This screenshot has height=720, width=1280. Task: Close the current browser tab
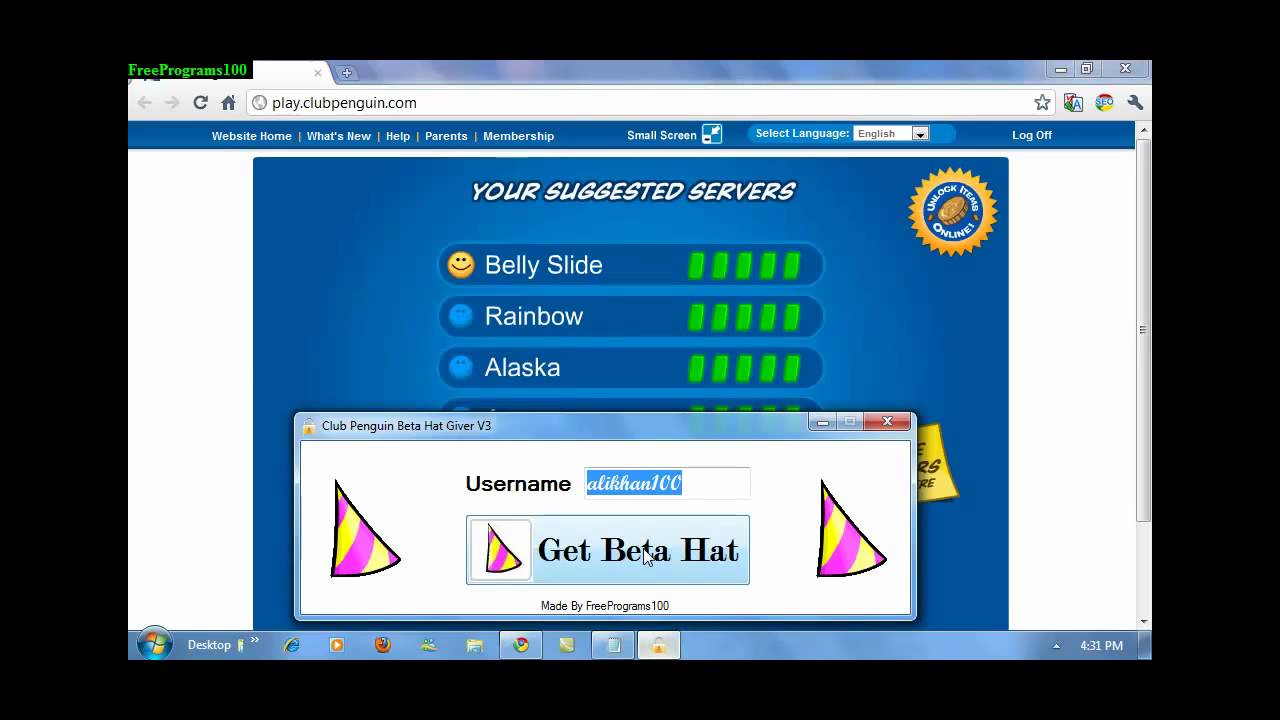[x=318, y=73]
